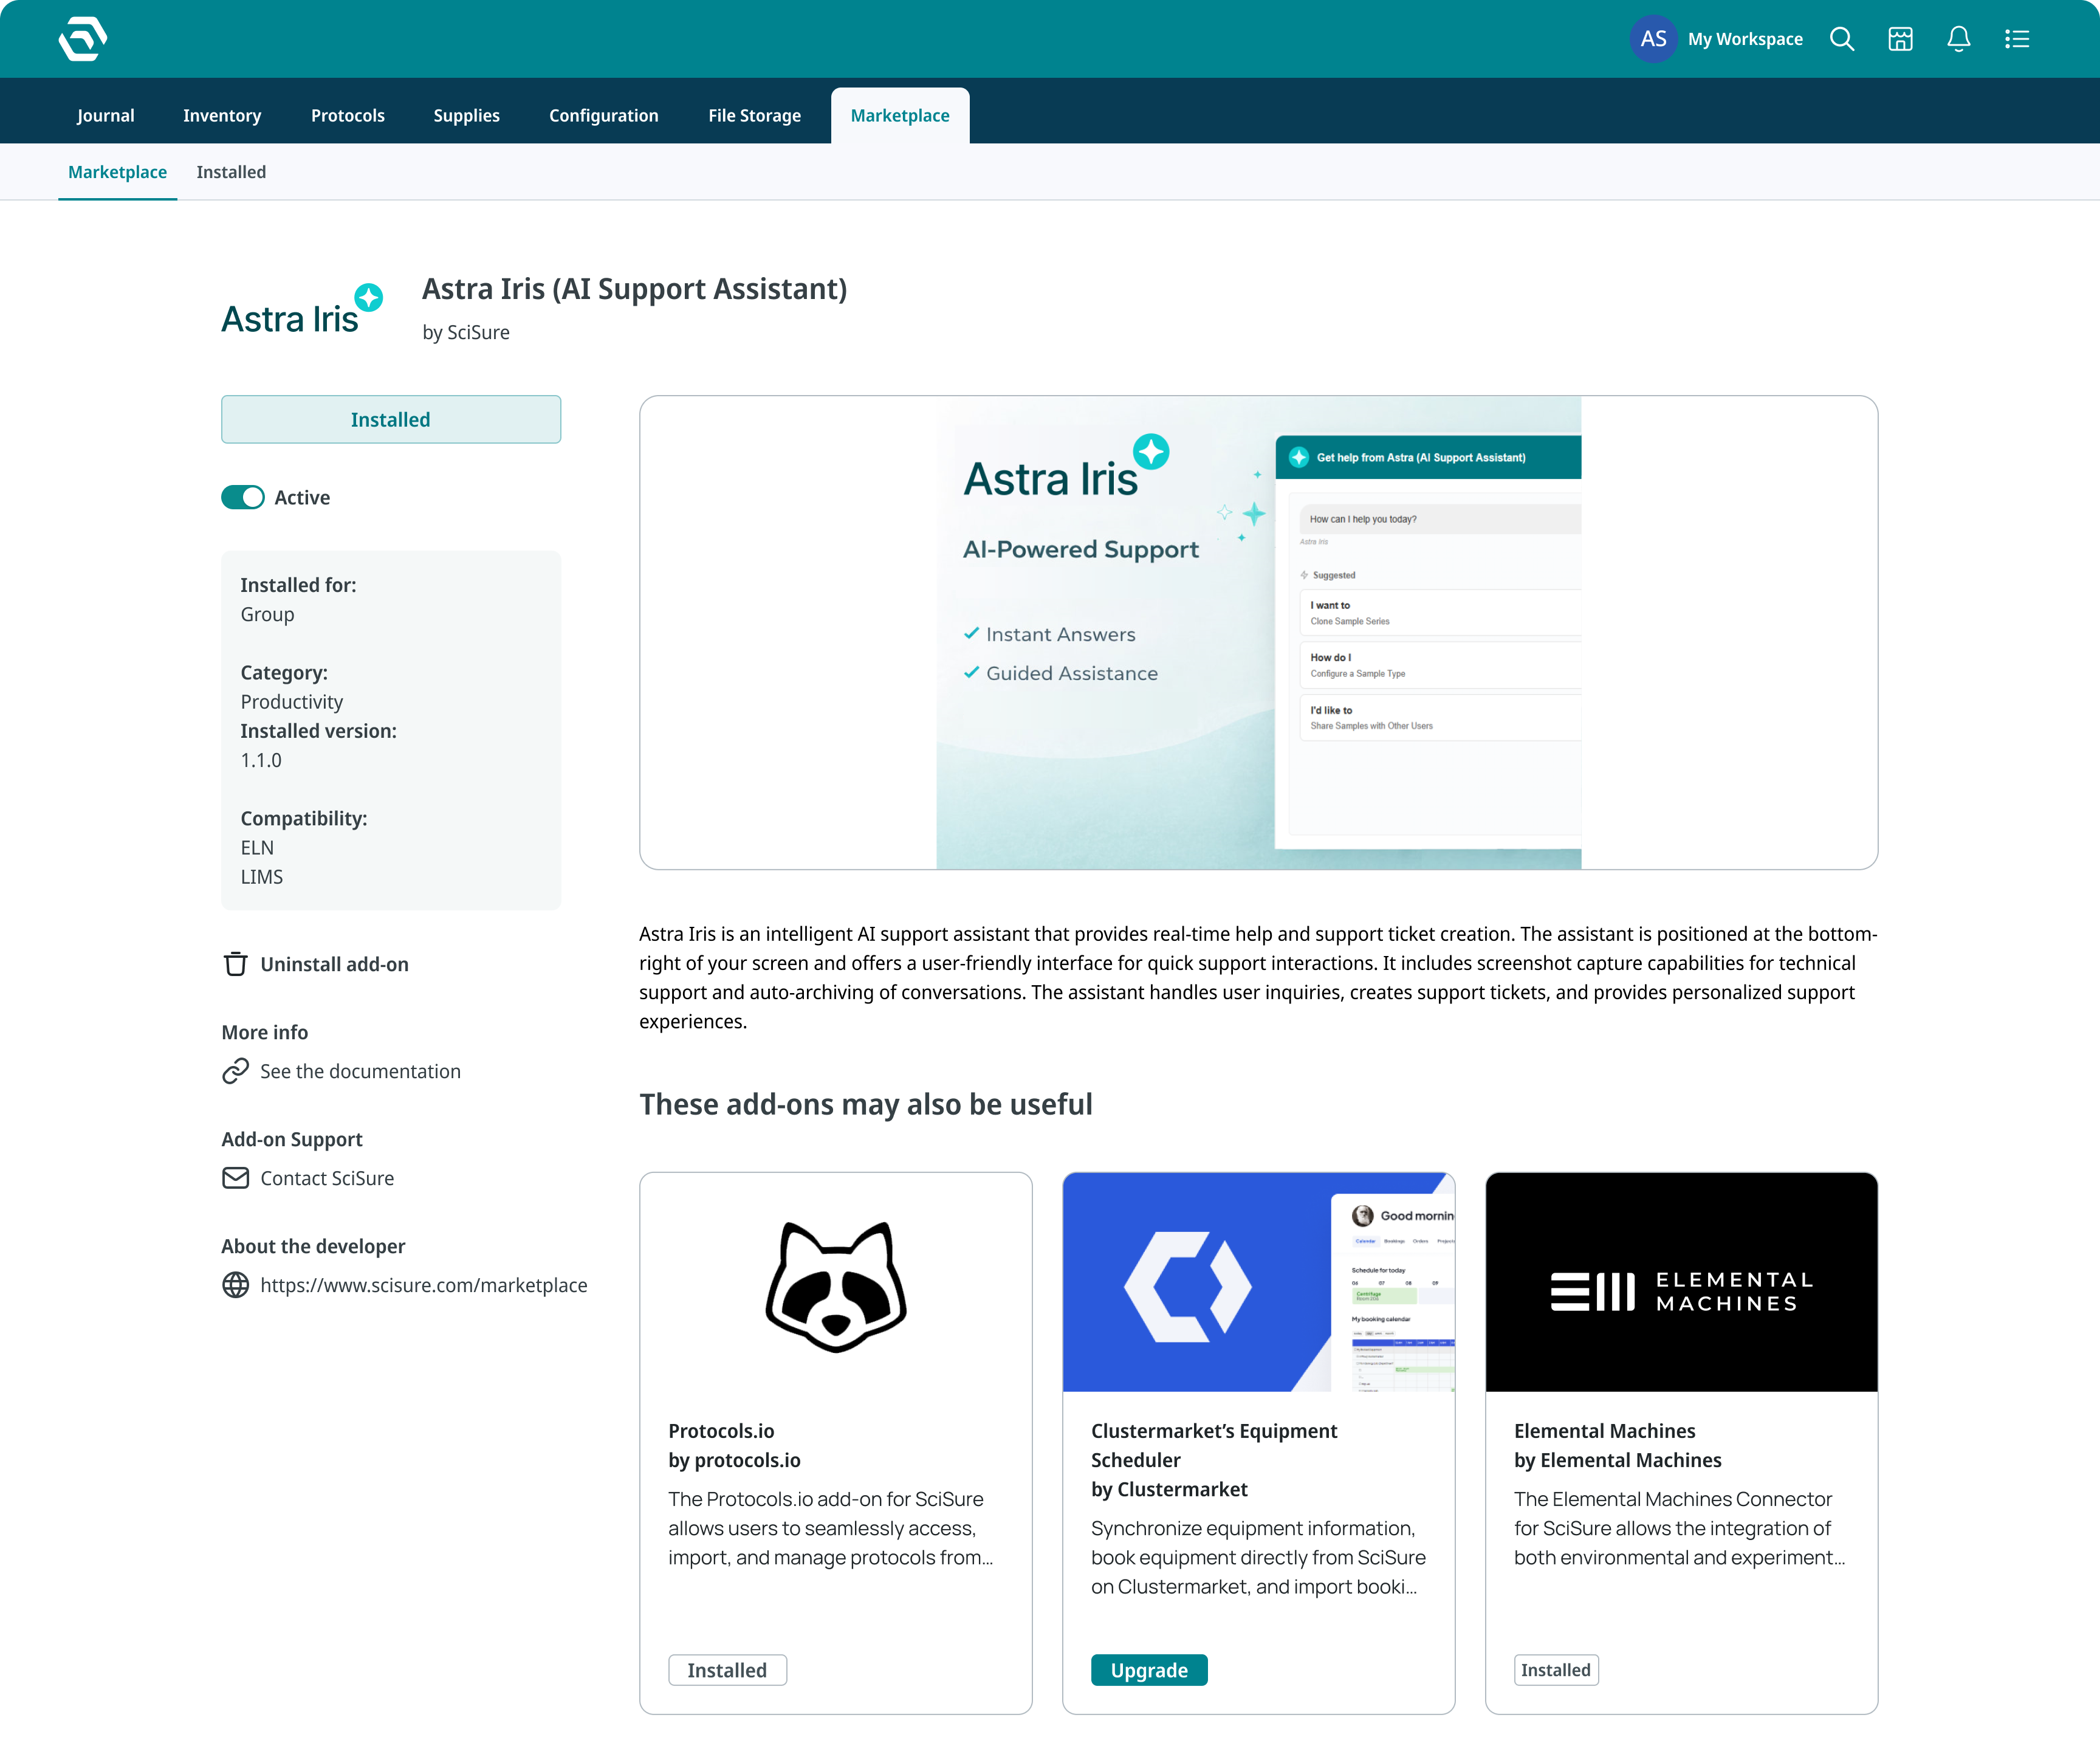Open the Supplies menu tab

(466, 115)
